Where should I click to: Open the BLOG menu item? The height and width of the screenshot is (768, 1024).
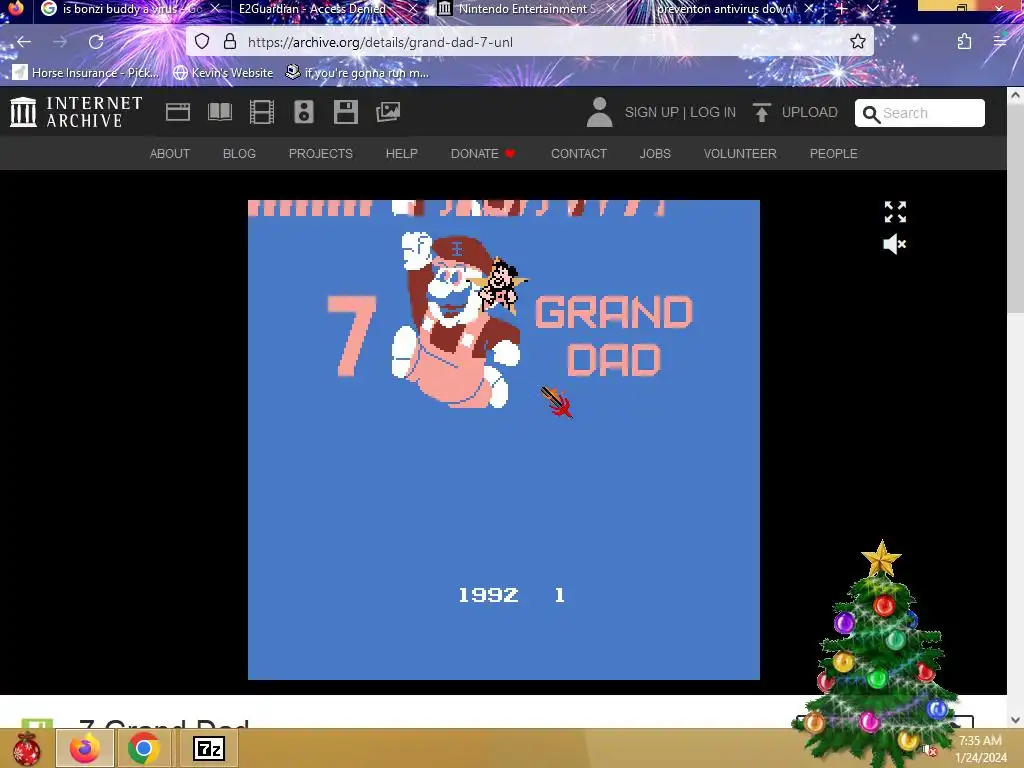[239, 153]
